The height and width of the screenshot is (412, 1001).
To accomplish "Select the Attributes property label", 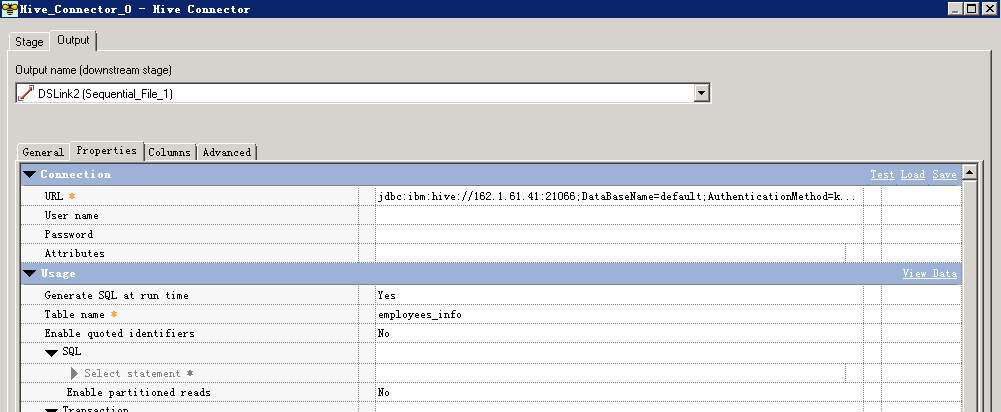I will (x=74, y=254).
